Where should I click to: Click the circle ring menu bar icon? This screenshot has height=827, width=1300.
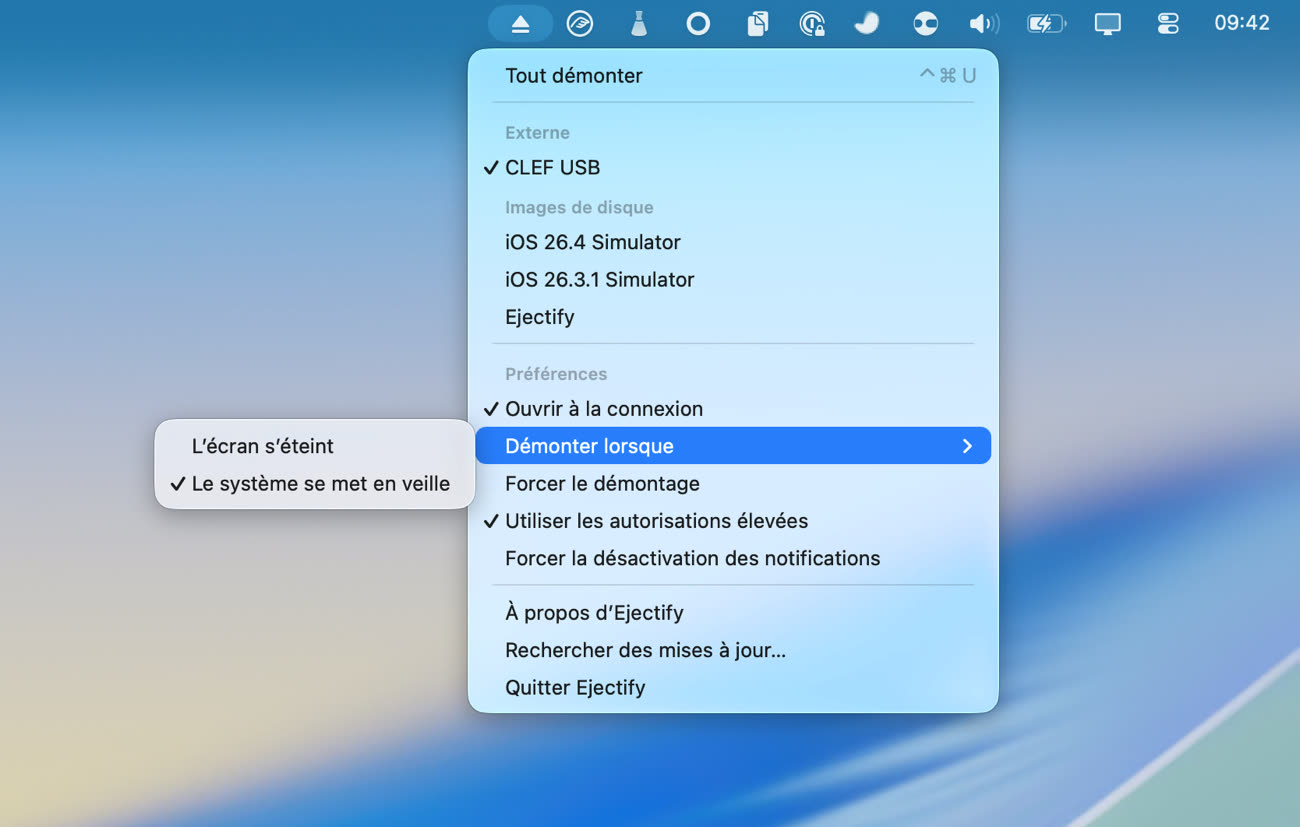tap(698, 23)
